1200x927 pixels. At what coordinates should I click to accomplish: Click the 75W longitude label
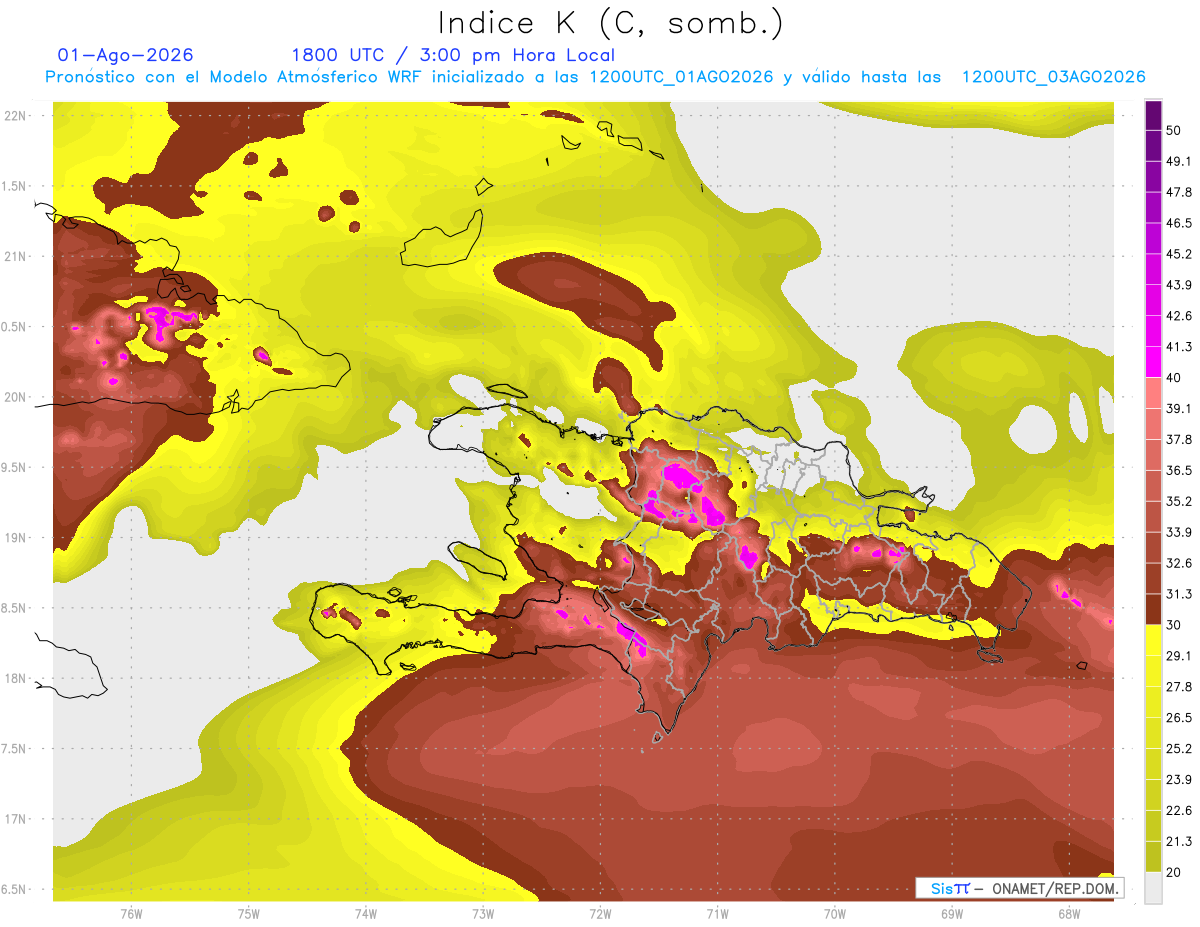[248, 914]
